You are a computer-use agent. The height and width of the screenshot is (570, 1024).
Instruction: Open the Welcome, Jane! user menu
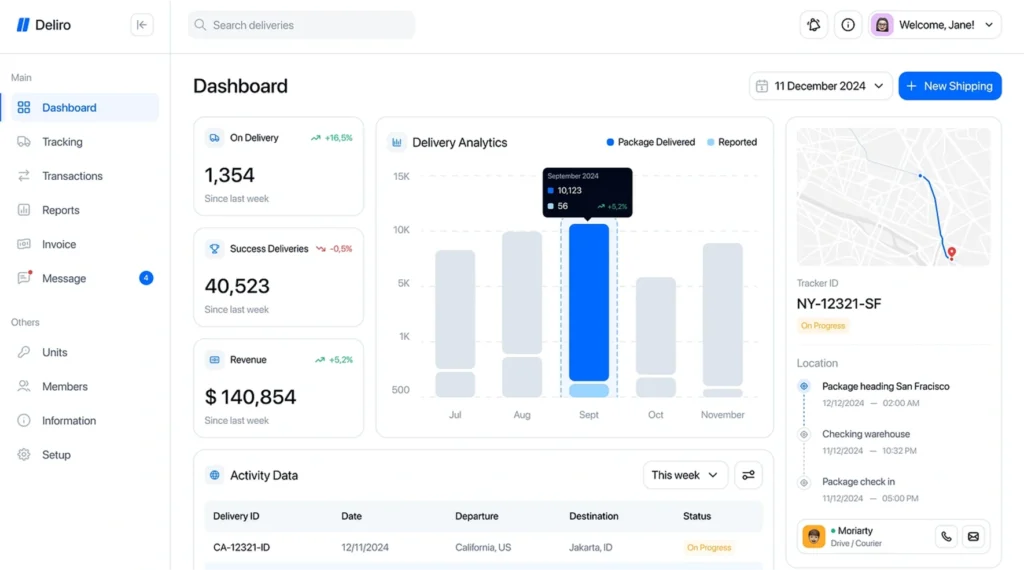pos(935,25)
